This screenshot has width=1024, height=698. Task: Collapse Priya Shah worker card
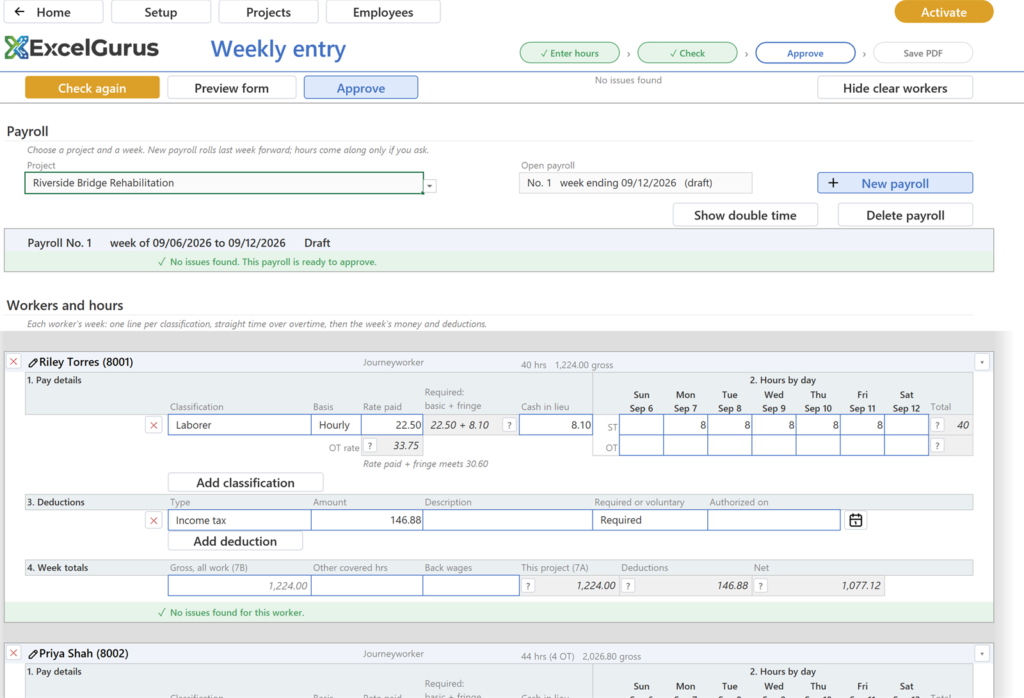(x=982, y=653)
